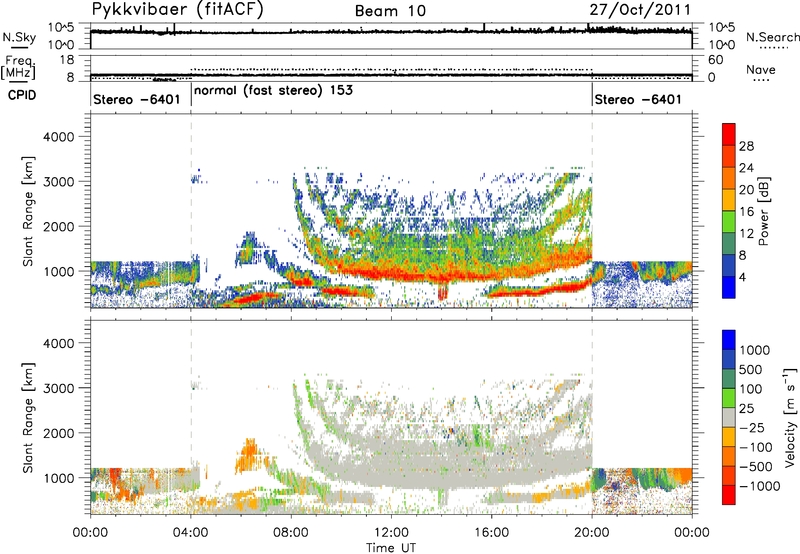Click the blue bottom of power colorbar

pyautogui.click(x=729, y=287)
